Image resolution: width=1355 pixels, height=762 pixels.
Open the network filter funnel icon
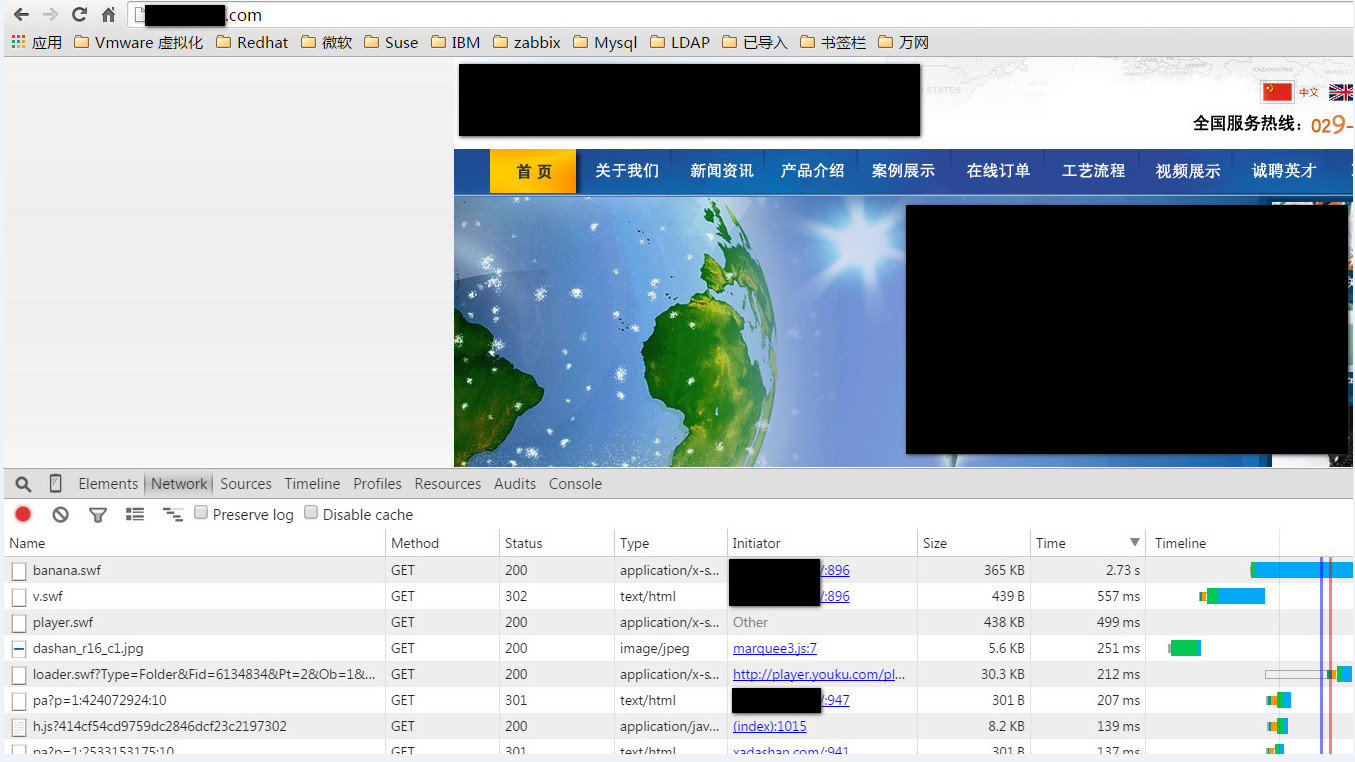pos(97,514)
